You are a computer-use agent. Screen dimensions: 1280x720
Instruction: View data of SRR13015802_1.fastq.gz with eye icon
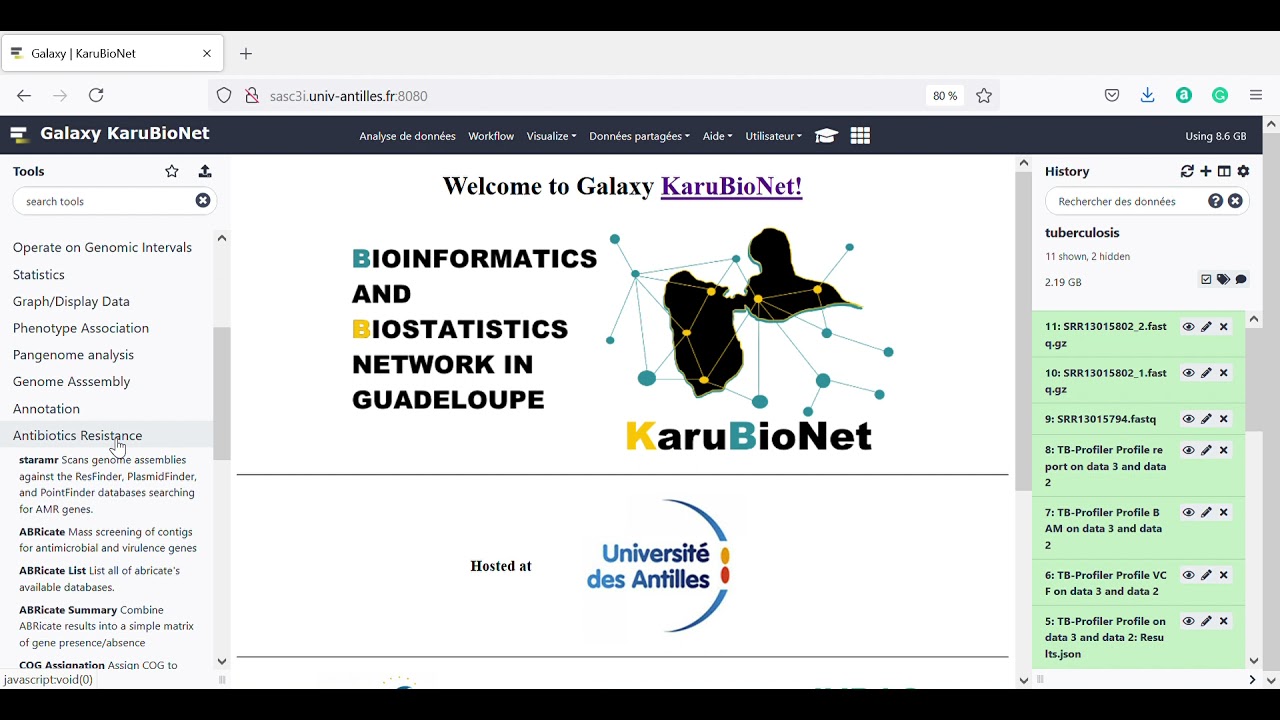[1188, 373]
